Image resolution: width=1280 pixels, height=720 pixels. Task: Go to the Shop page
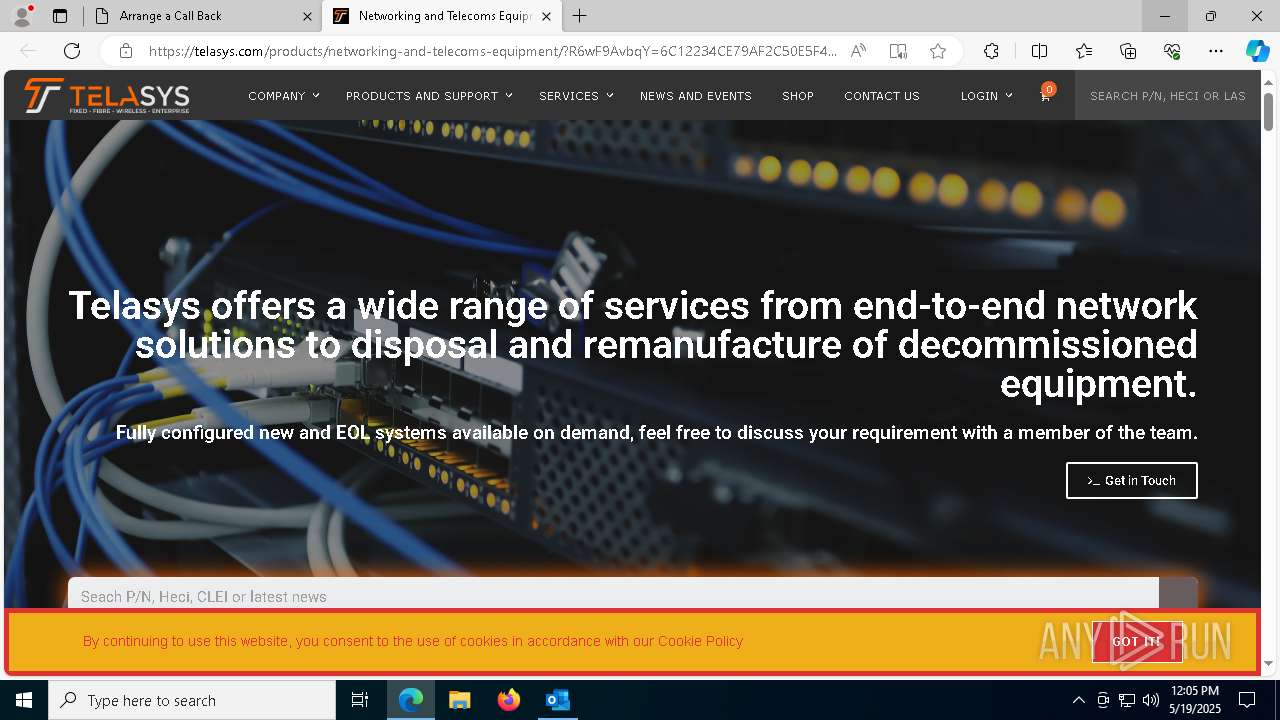(x=798, y=96)
